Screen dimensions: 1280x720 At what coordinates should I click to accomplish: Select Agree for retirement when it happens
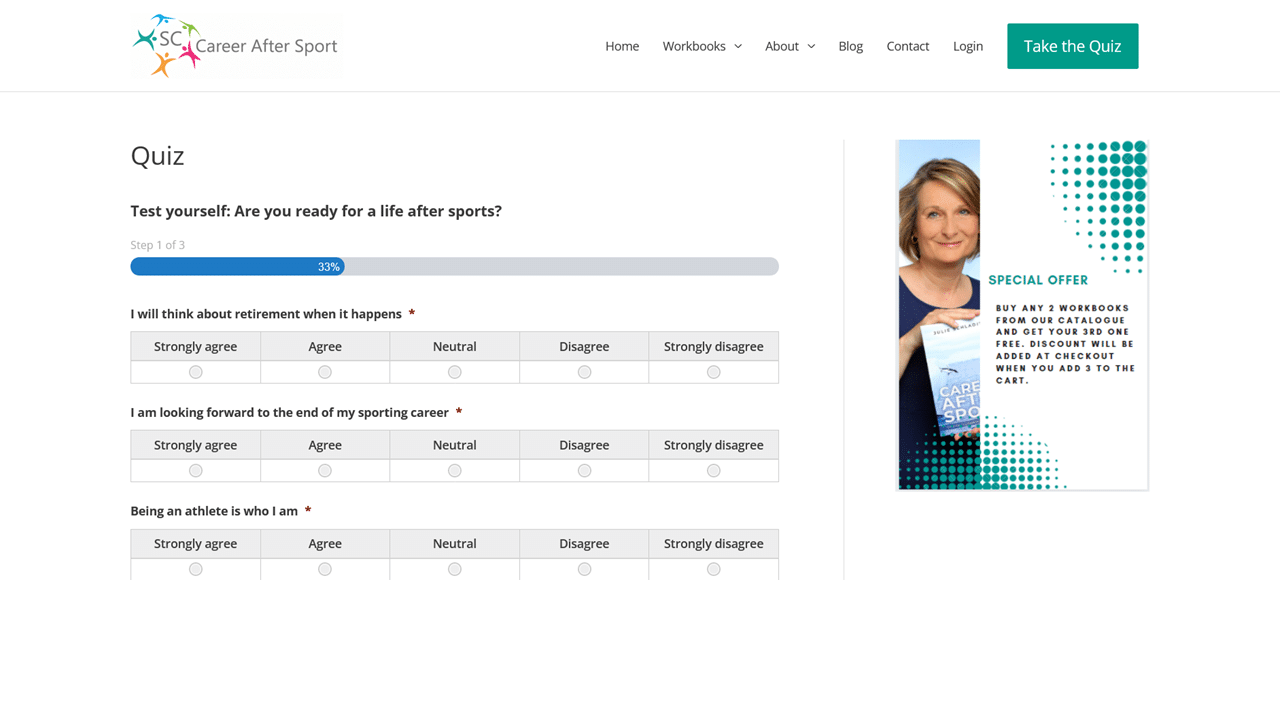click(x=325, y=372)
